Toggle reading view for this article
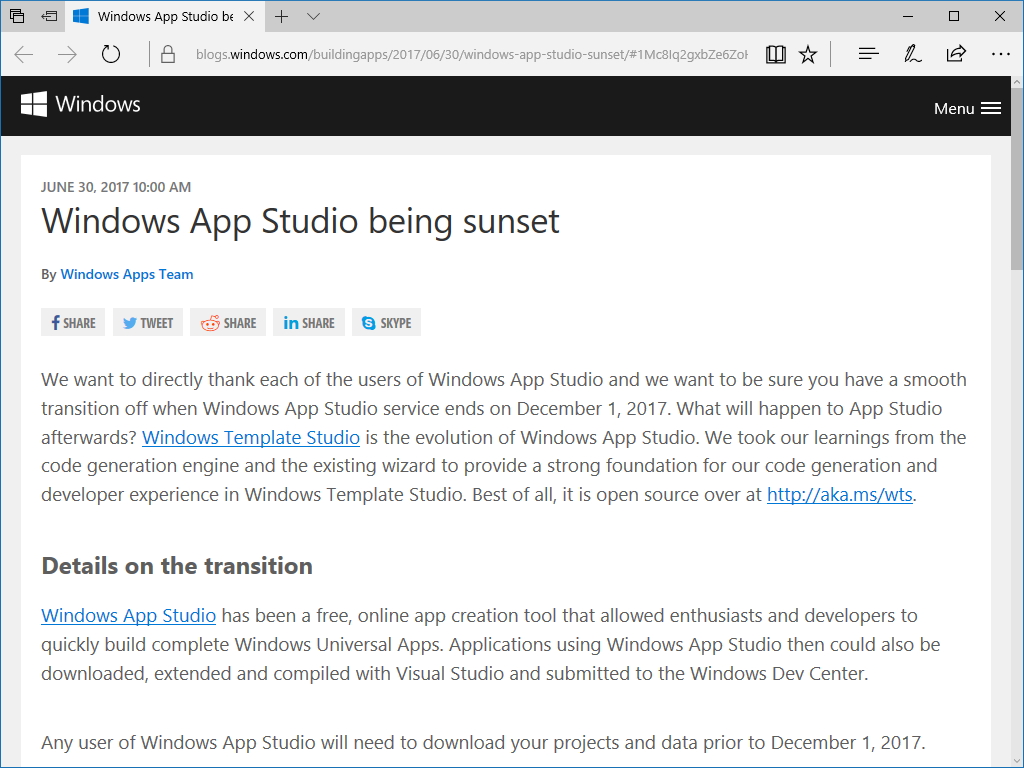This screenshot has height=768, width=1024. tap(775, 54)
